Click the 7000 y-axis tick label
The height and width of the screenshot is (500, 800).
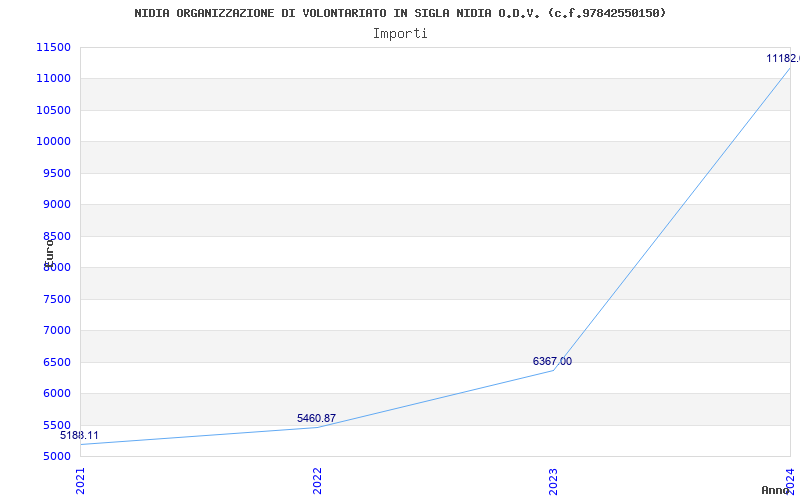56,330
